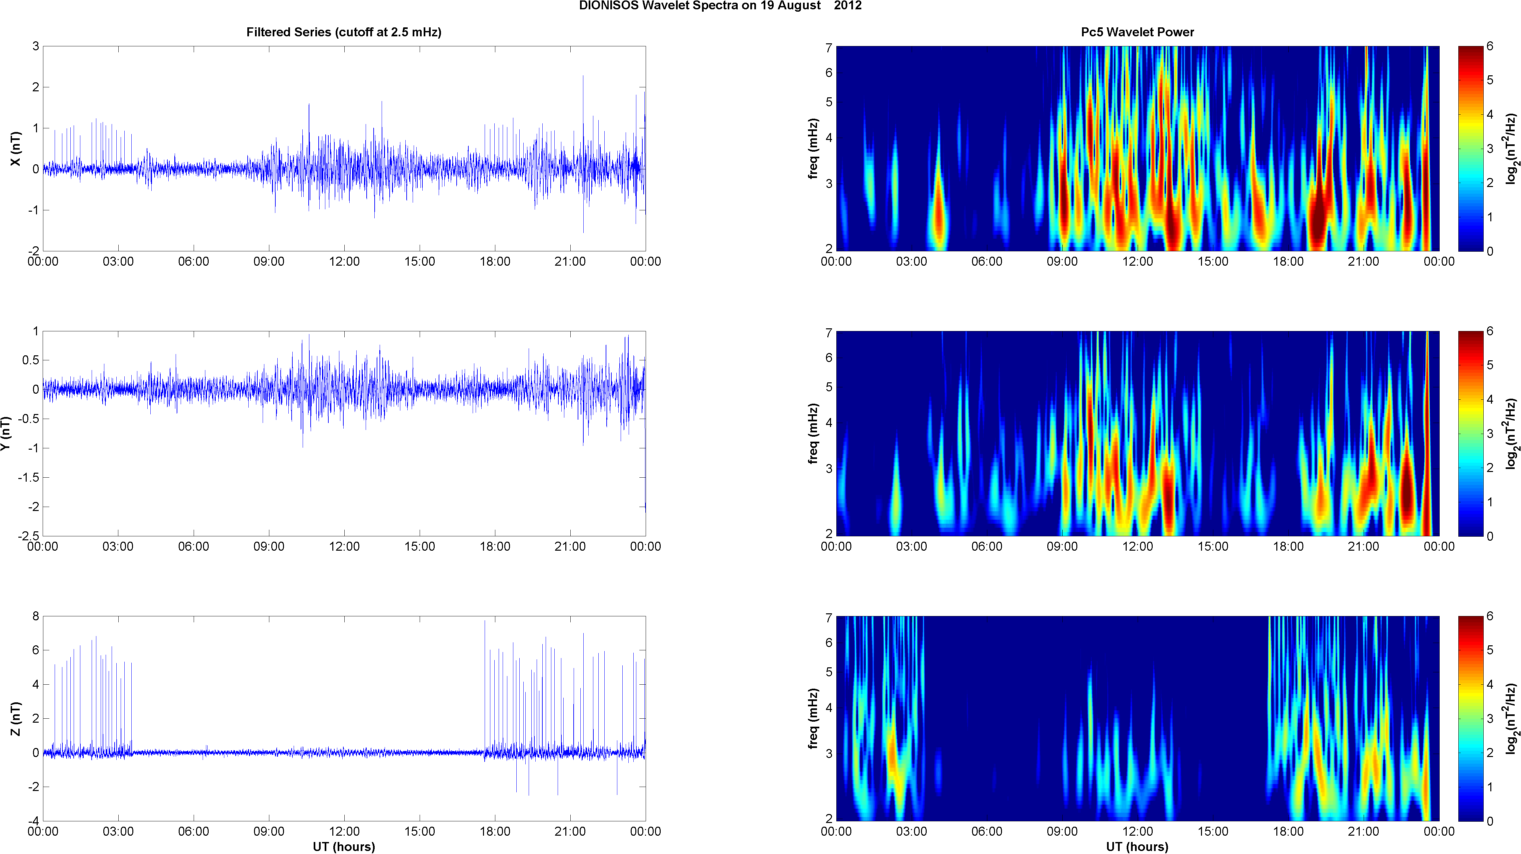Click '15:00' beneath the bottom wavelet spectrum
The width and height of the screenshot is (1521, 854).
tap(1213, 832)
